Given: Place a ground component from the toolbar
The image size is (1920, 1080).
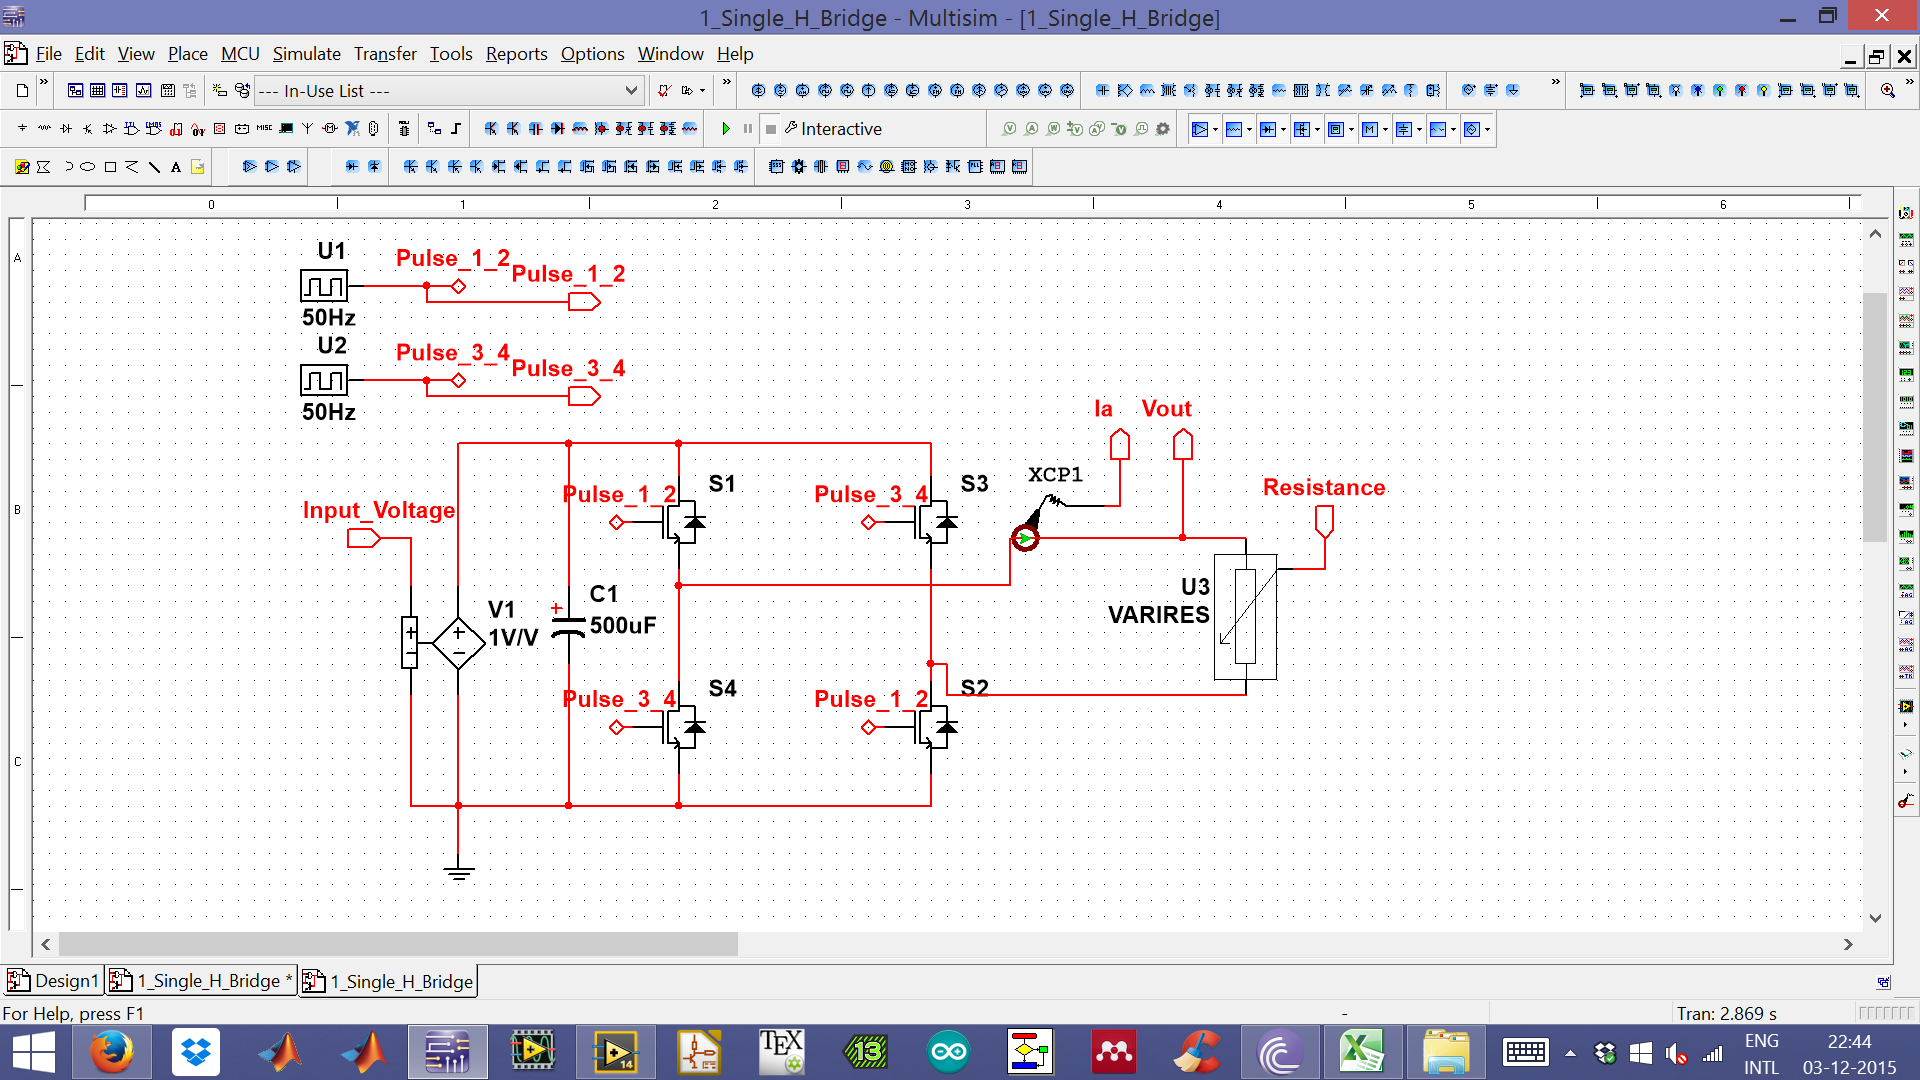Looking at the screenshot, I should (x=1513, y=90).
